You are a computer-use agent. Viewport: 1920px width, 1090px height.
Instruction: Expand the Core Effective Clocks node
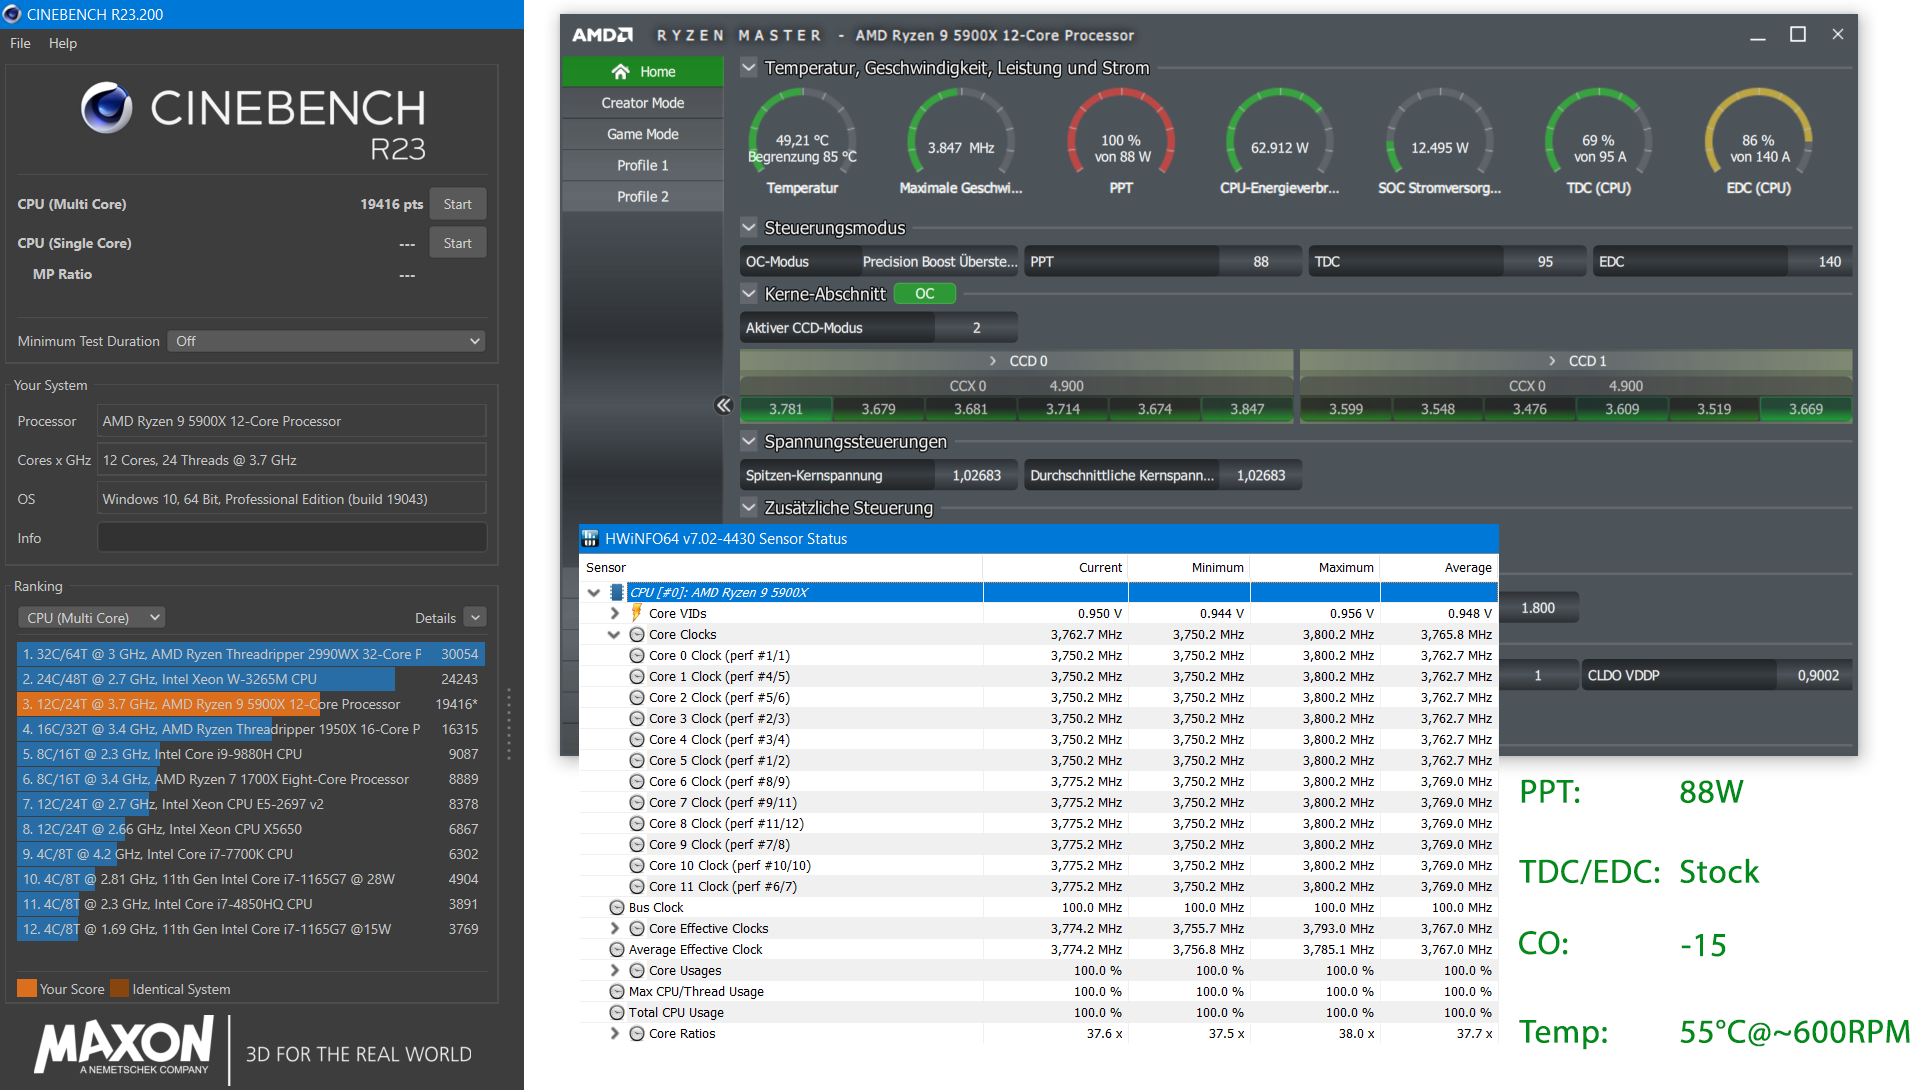point(615,928)
